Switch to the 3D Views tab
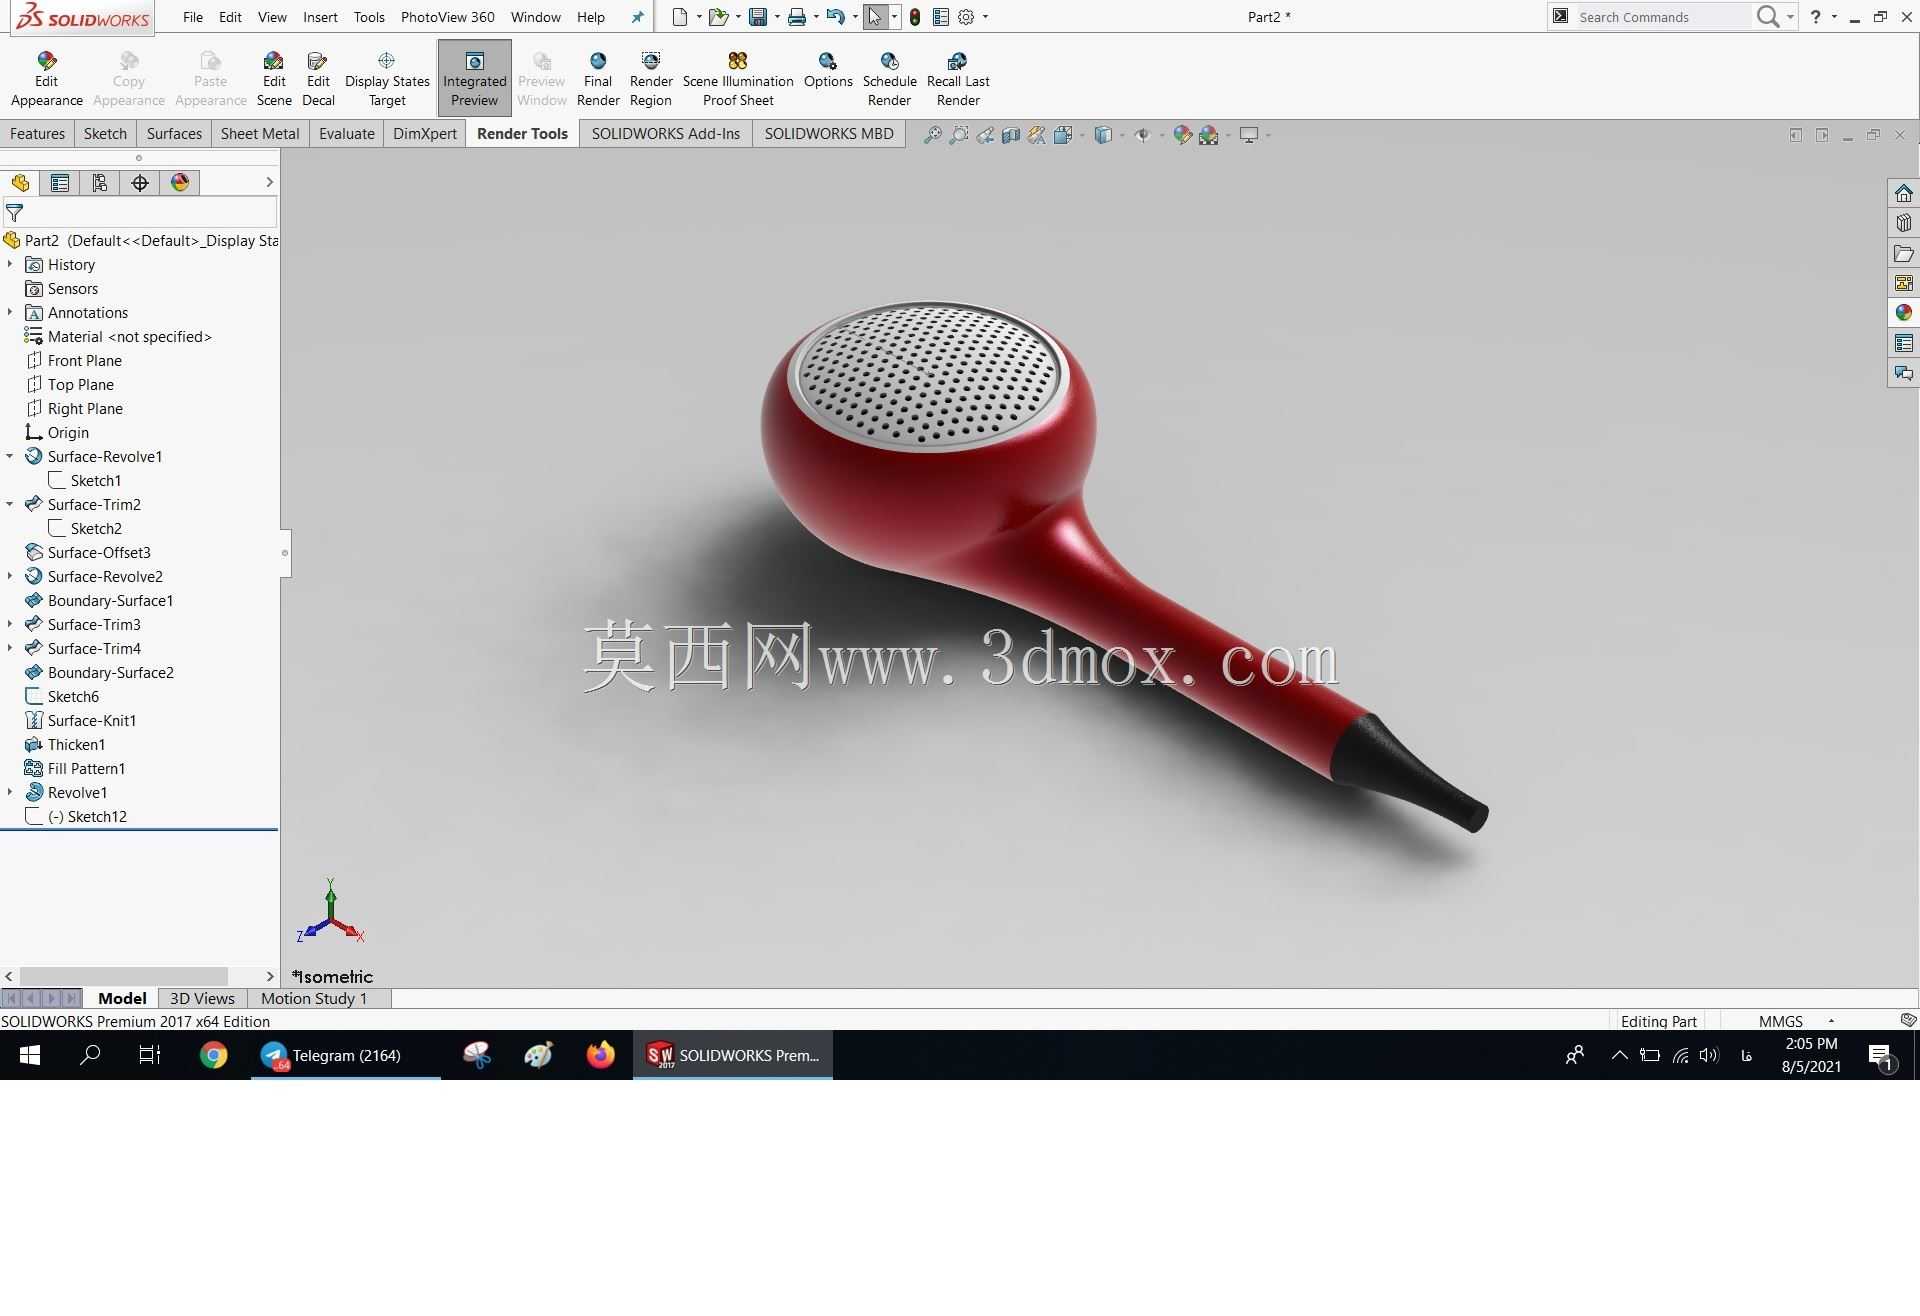This screenshot has width=1920, height=1316. [202, 998]
